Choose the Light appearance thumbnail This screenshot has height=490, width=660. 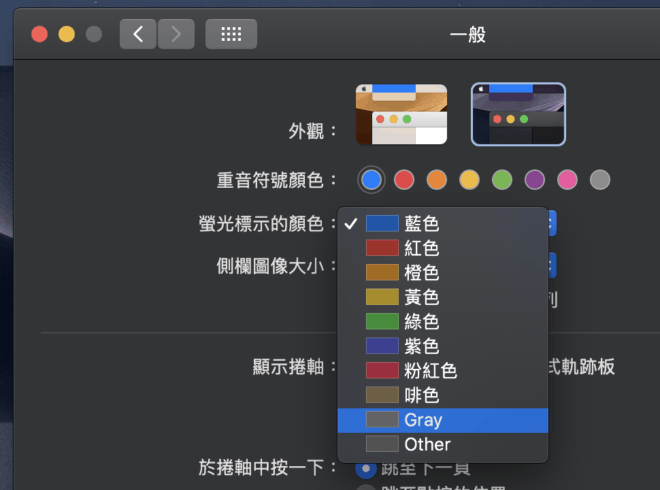tap(401, 114)
